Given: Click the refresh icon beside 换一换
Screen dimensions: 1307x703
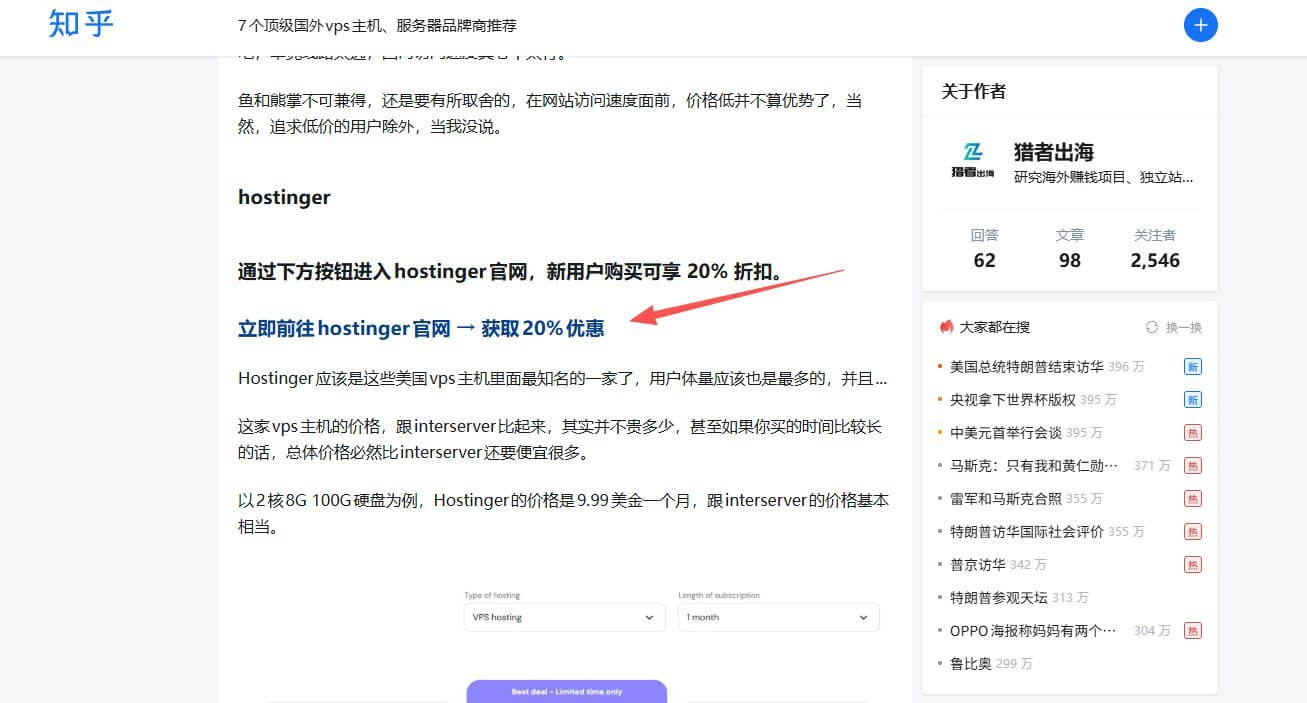Looking at the screenshot, I should 1152,327.
